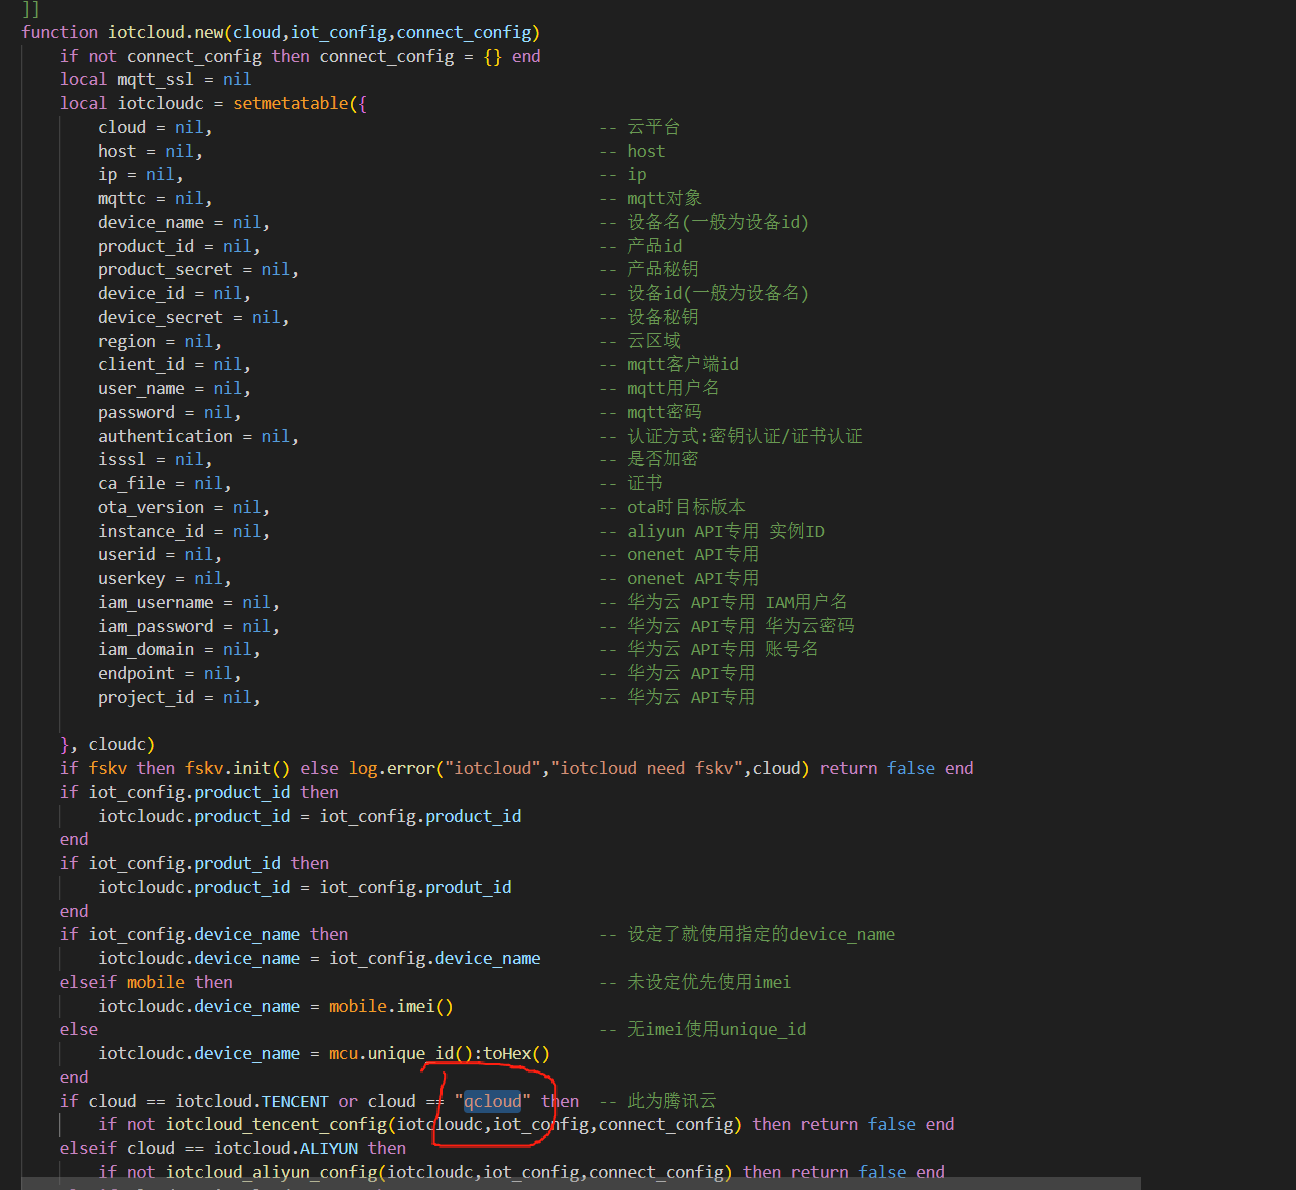This screenshot has width=1296, height=1190.
Task: Click 'if iot_config.produt_id then' line
Action: click(194, 863)
